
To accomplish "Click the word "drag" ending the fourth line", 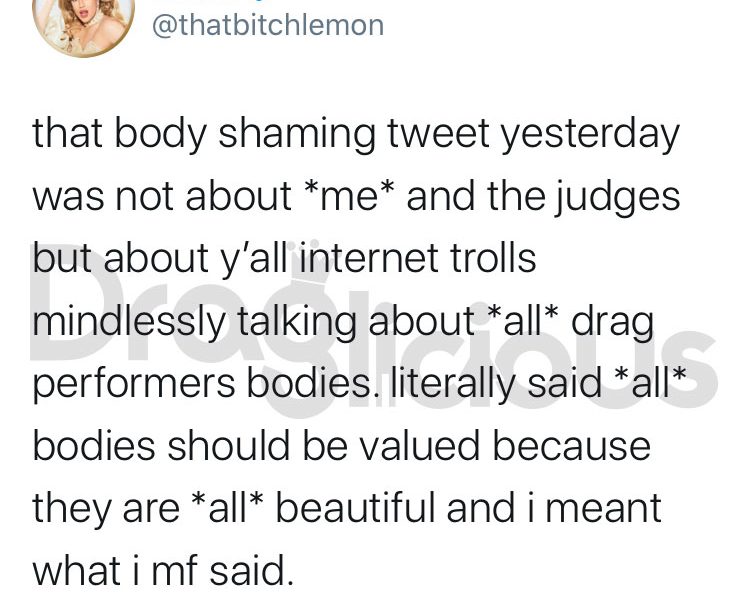I will (x=612, y=323).
